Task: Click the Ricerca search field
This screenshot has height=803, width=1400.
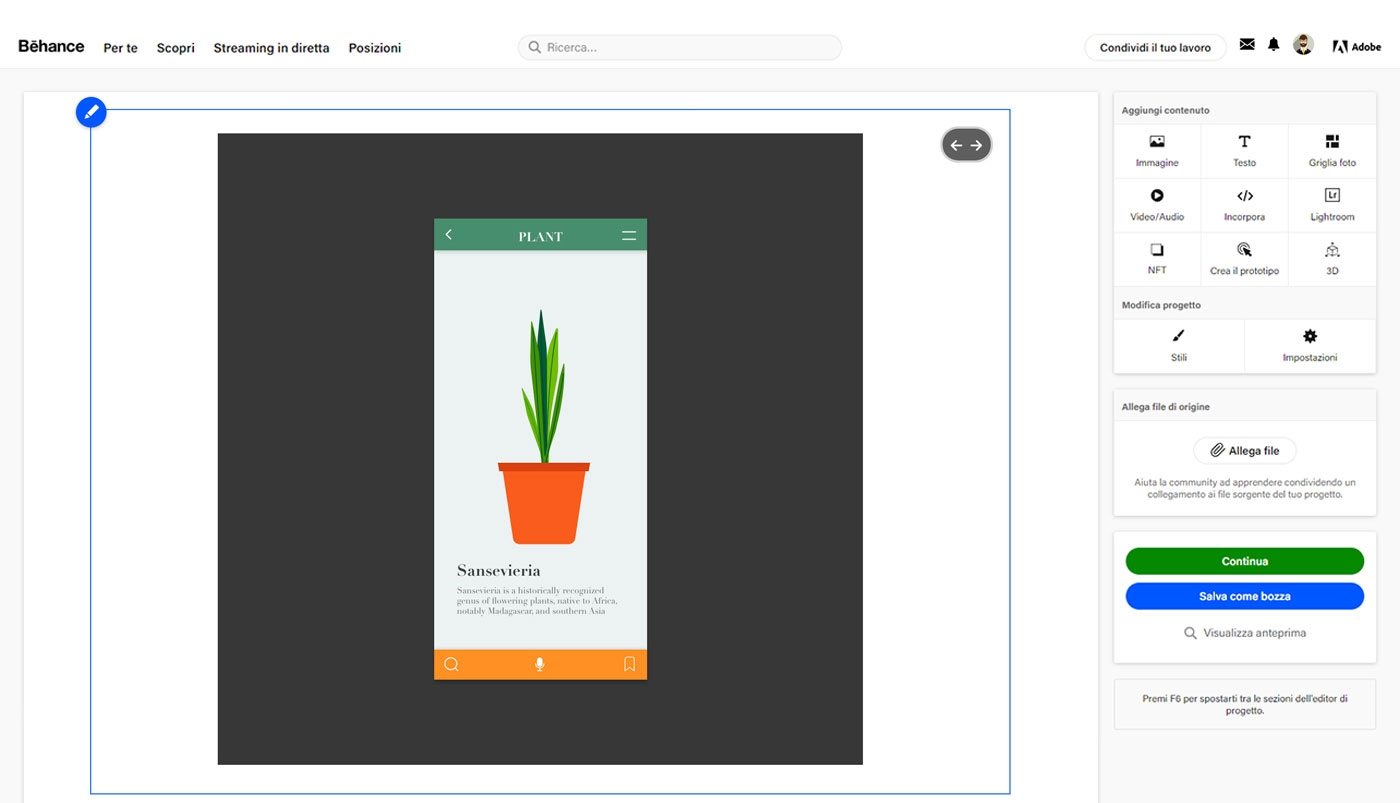Action: (x=680, y=47)
